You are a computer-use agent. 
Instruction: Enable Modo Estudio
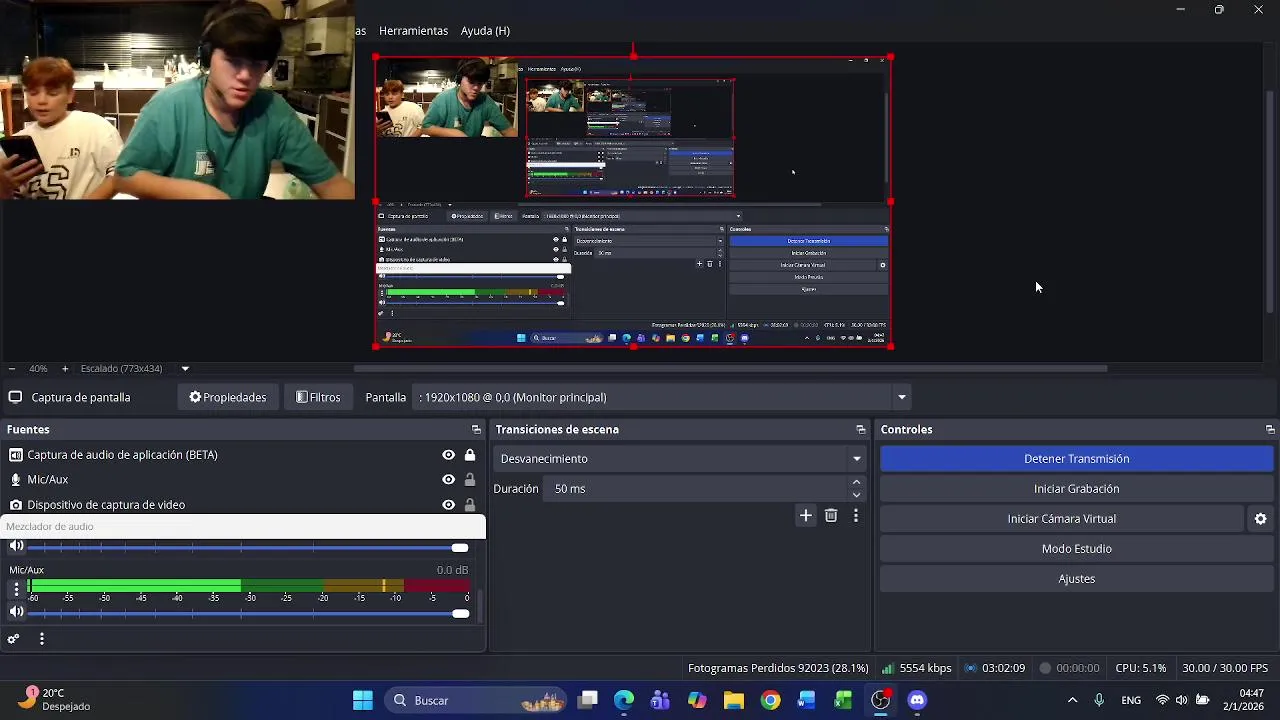point(1077,549)
